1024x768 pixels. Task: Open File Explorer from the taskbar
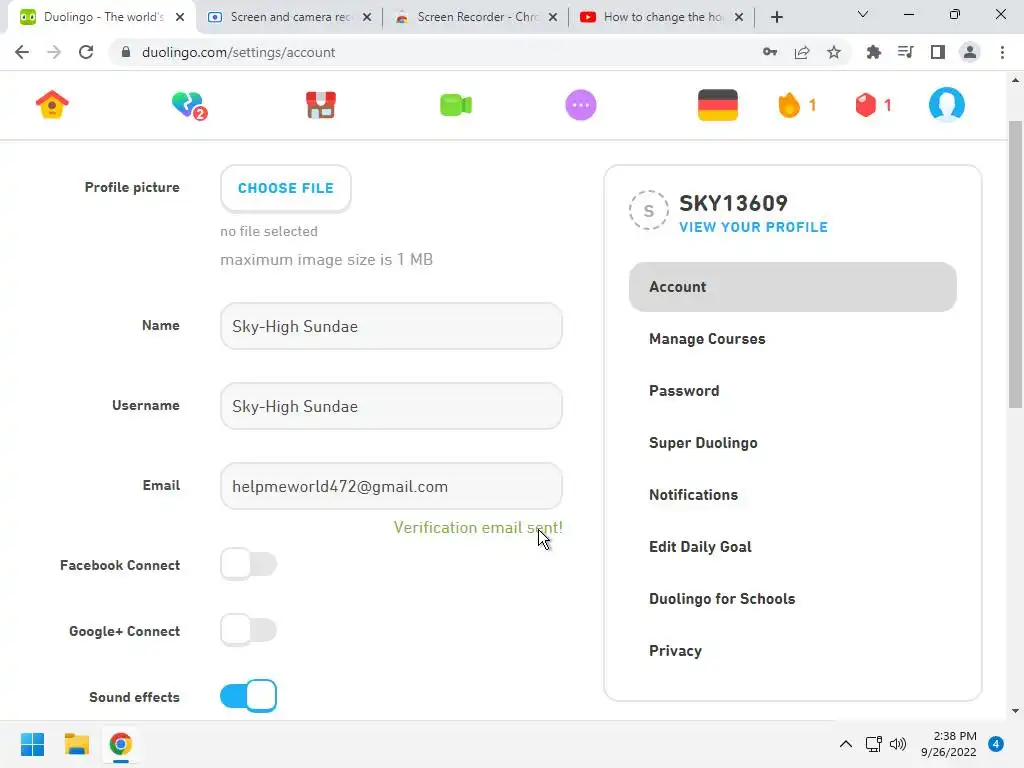[x=76, y=744]
